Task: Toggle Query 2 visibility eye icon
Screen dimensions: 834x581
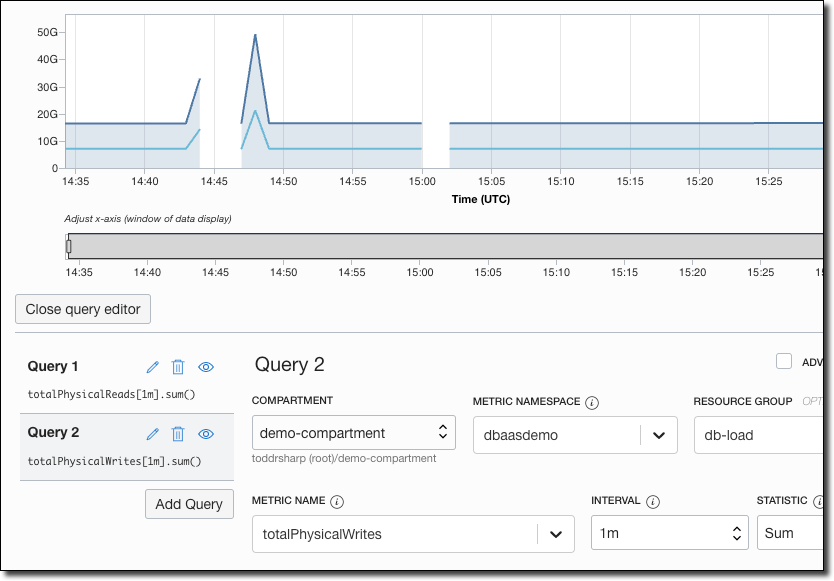Action: click(x=206, y=434)
